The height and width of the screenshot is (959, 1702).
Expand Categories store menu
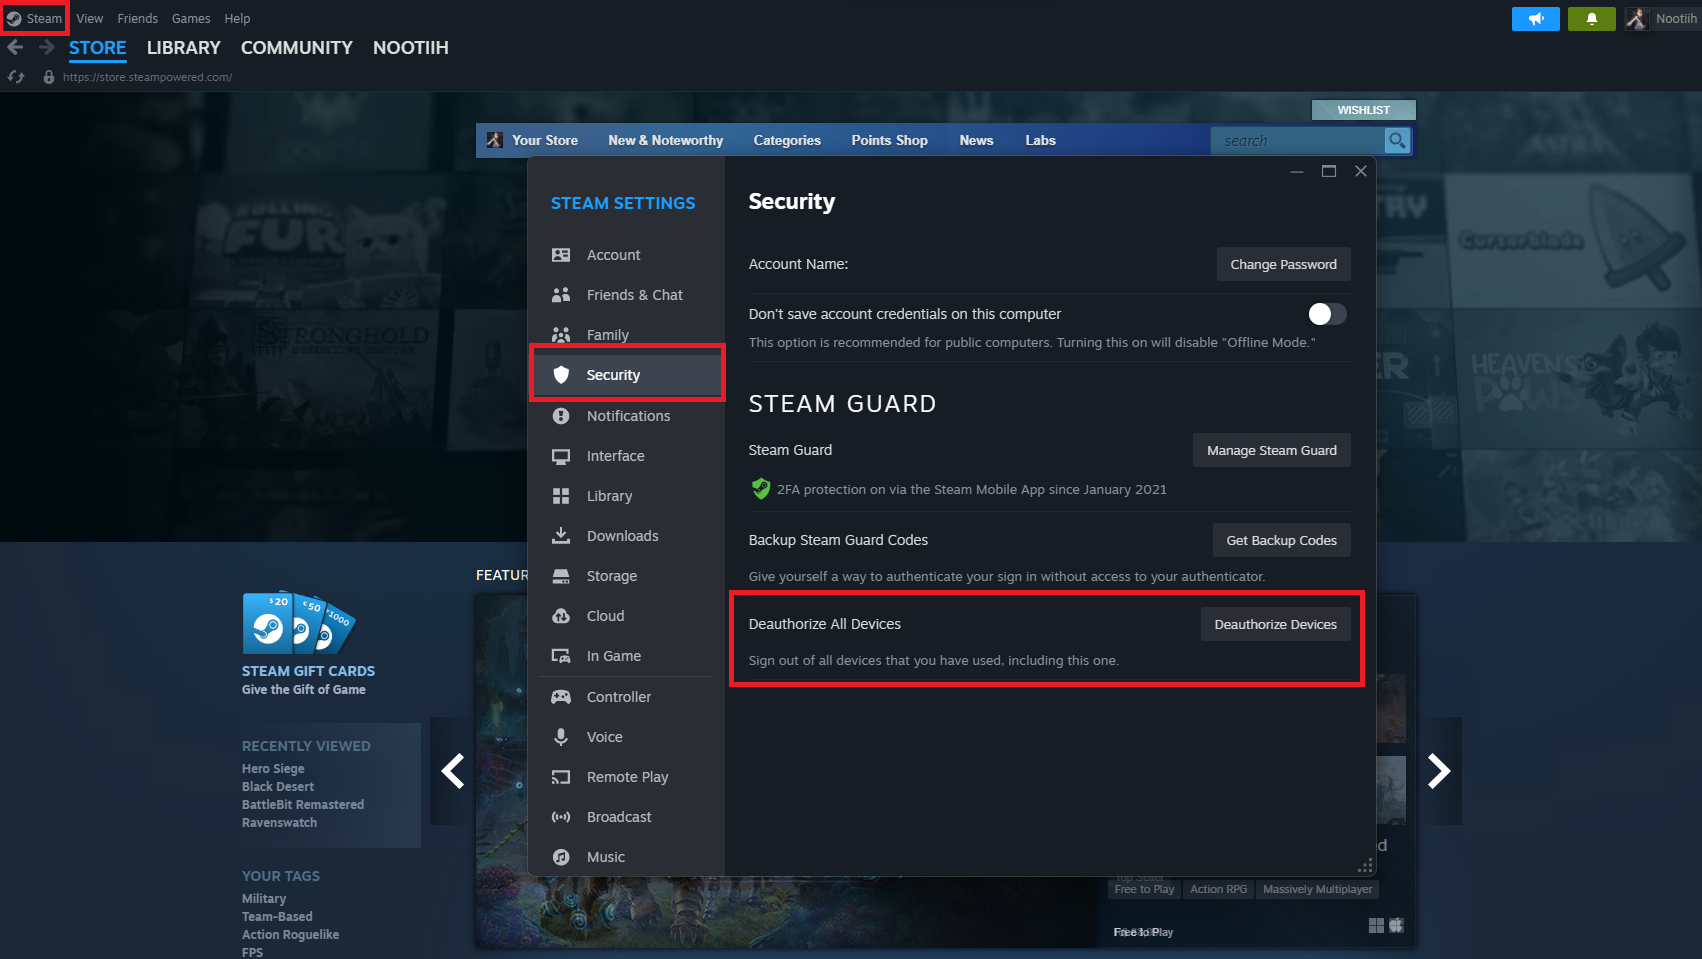tap(787, 141)
